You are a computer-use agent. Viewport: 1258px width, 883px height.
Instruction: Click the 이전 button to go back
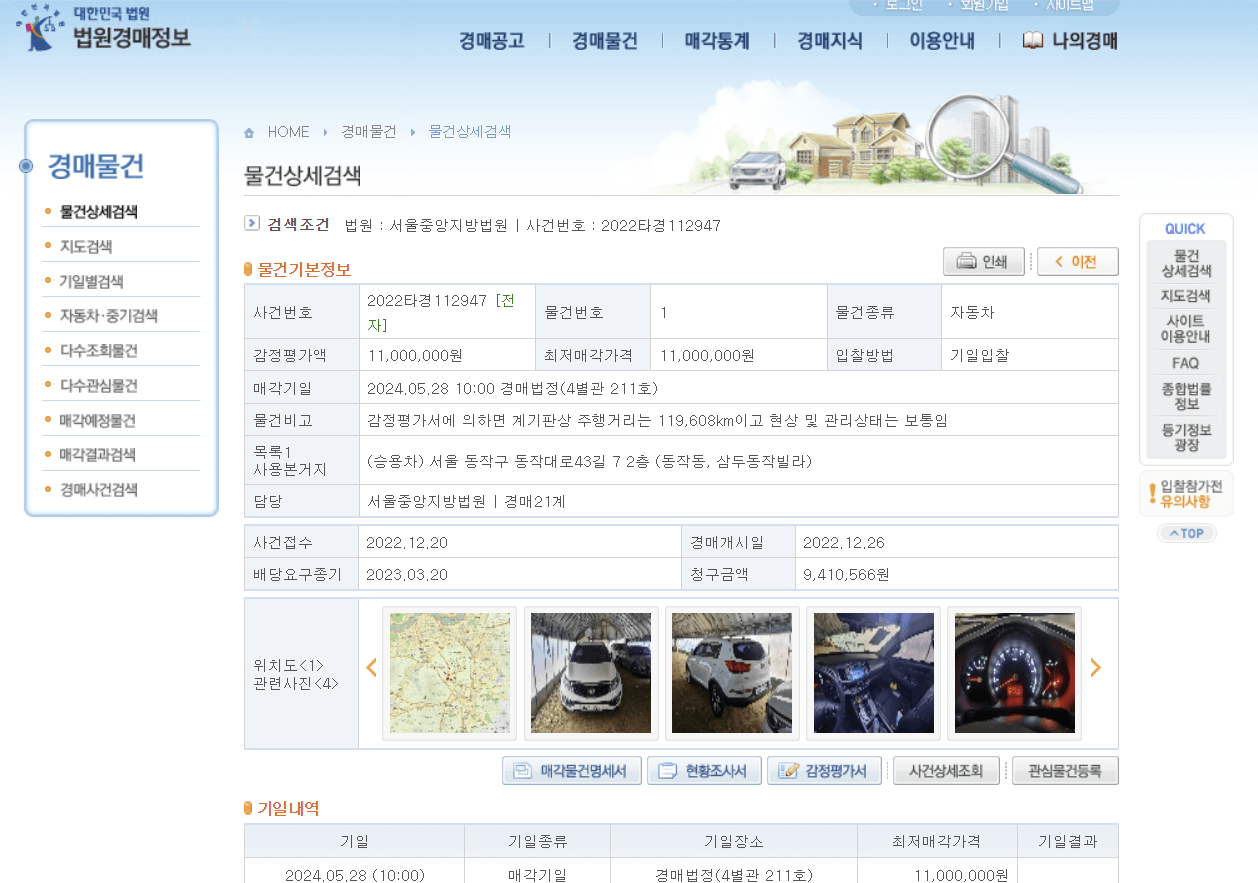[1077, 261]
